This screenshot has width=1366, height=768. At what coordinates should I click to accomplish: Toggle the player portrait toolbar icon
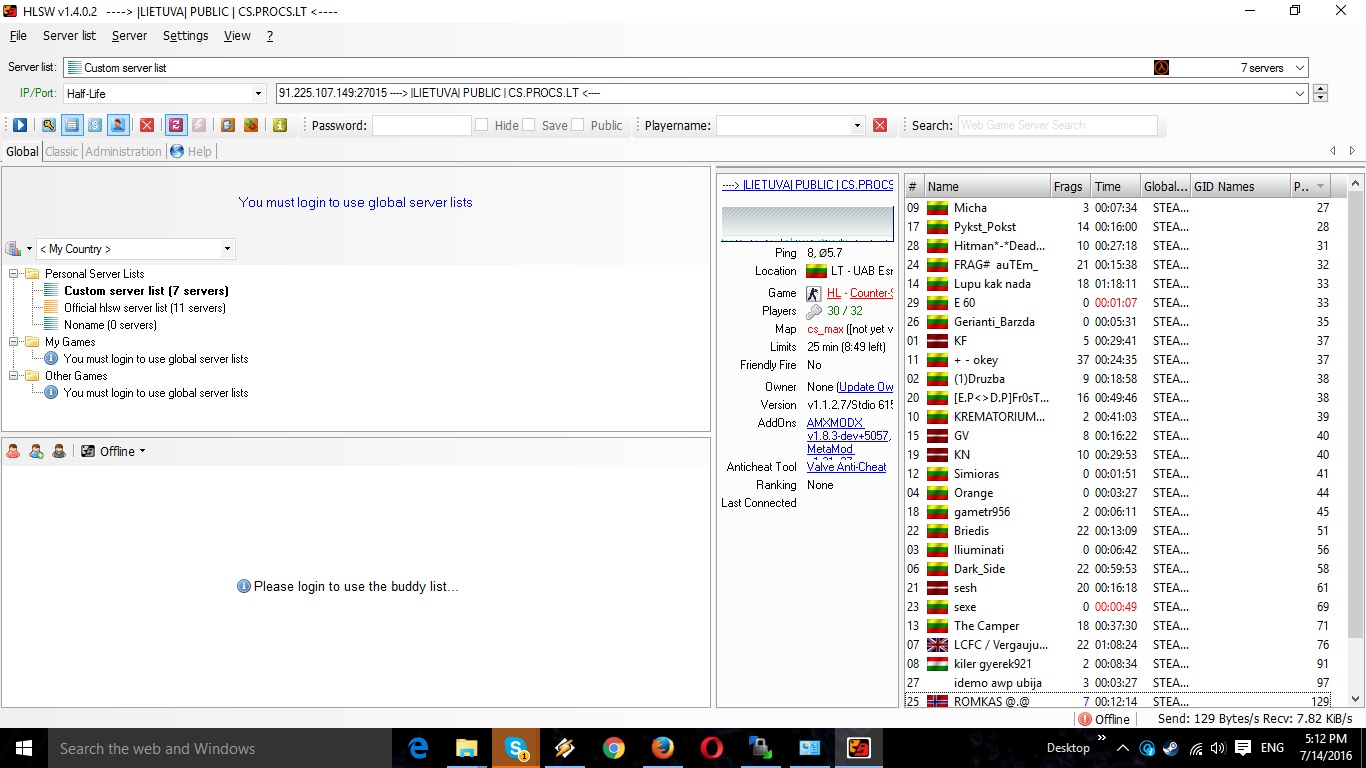tap(118, 125)
